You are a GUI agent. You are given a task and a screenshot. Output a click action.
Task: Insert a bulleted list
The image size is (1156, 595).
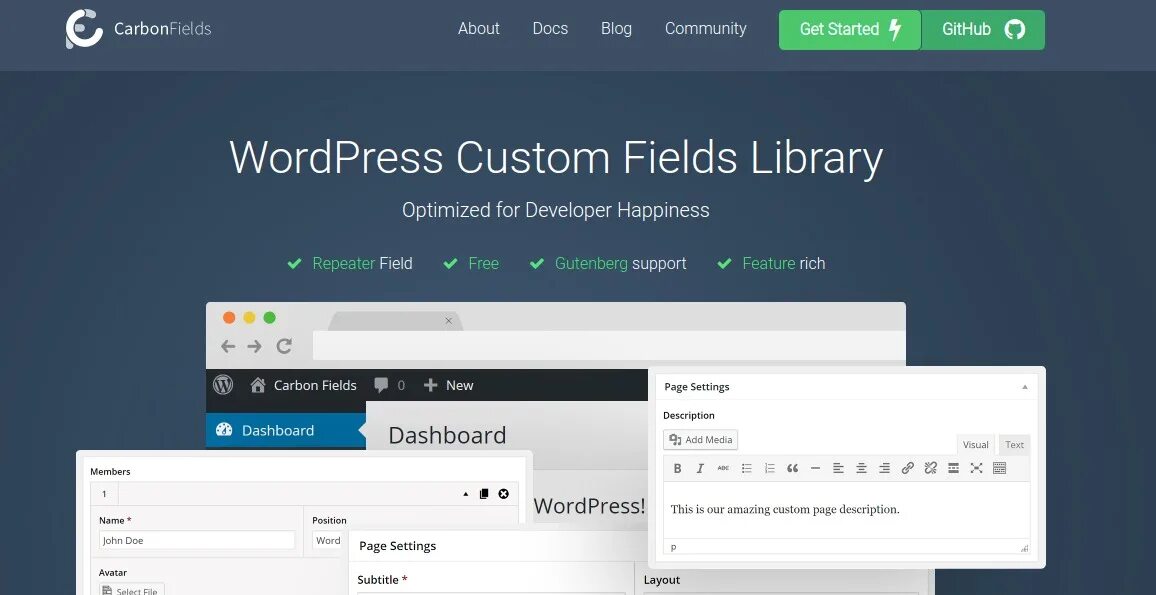tap(746, 468)
